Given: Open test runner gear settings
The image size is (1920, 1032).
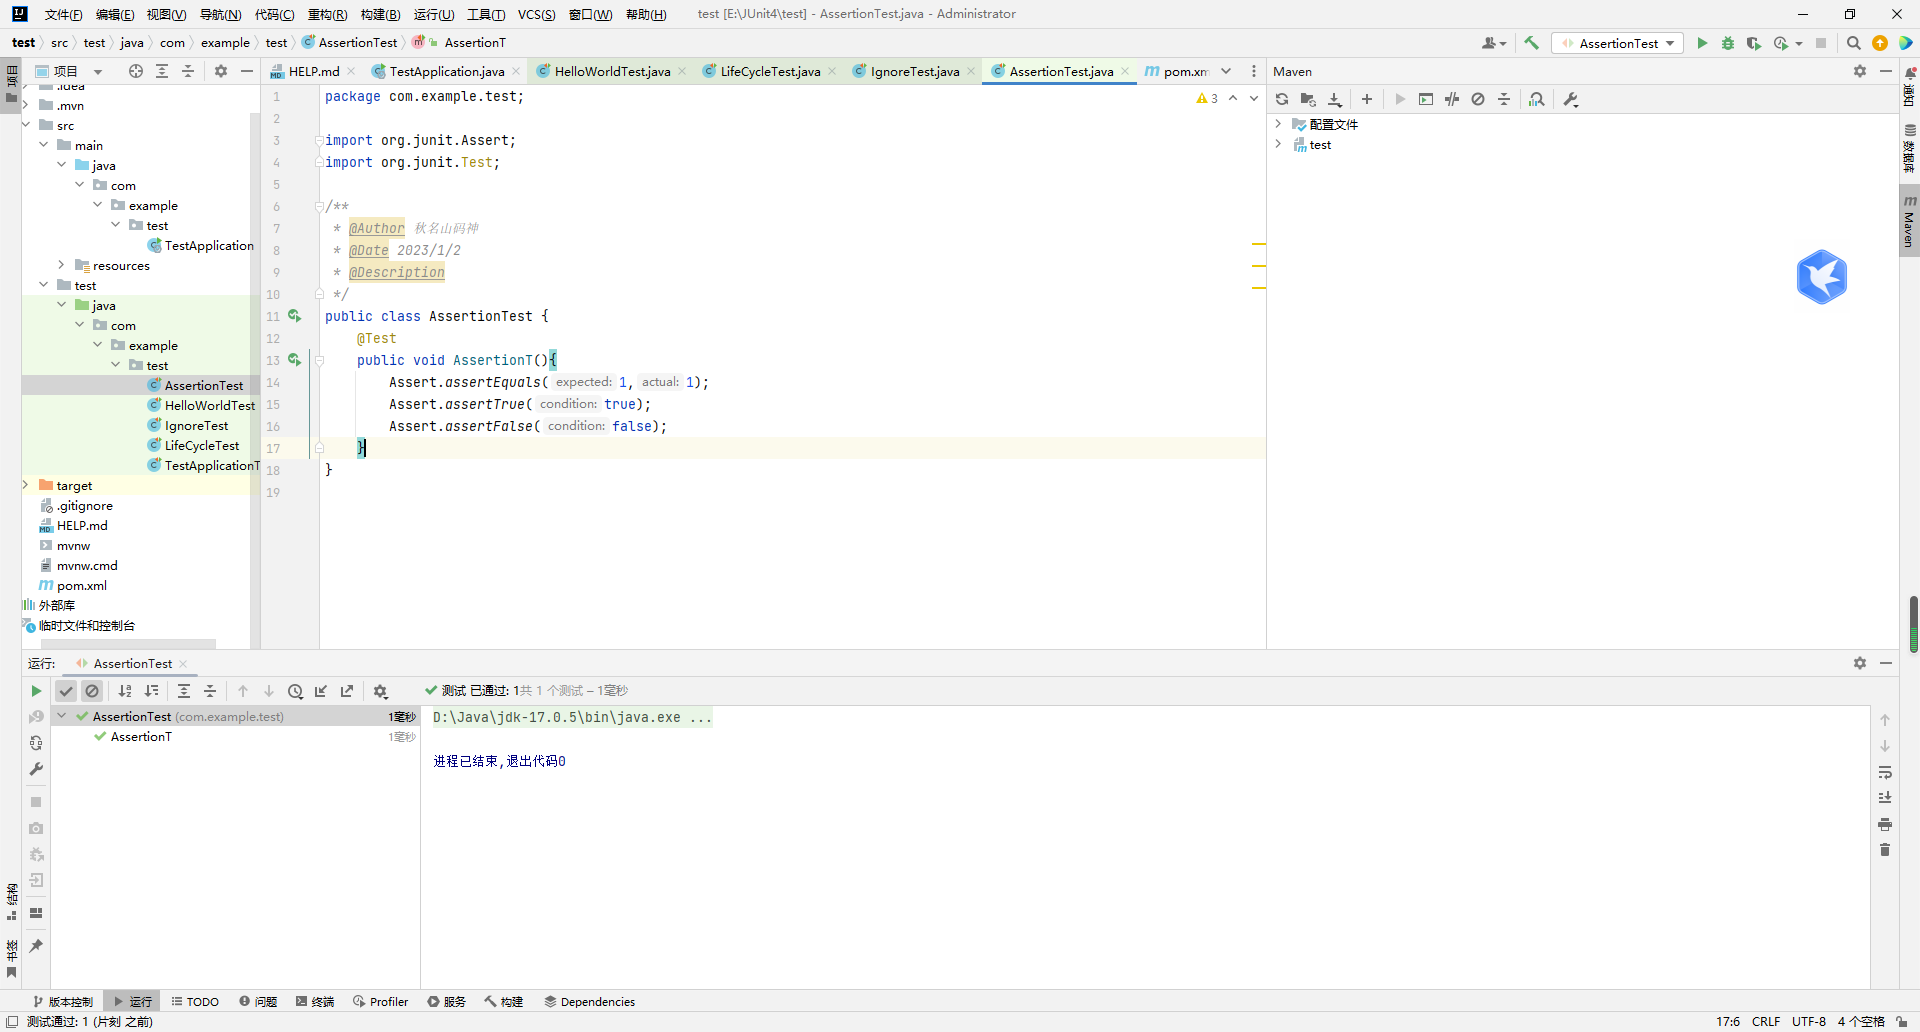Looking at the screenshot, I should coord(380,691).
